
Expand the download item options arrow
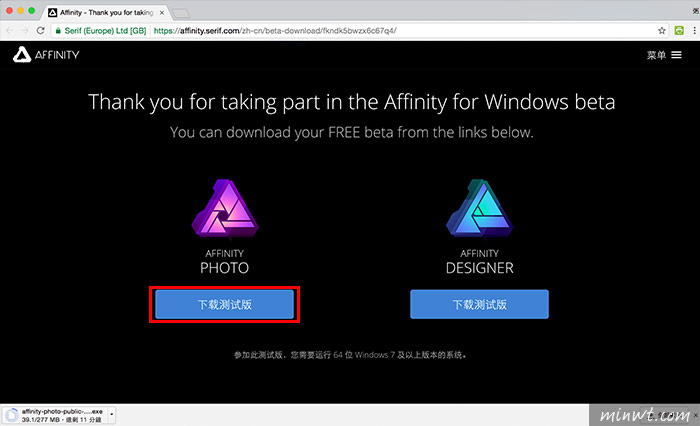point(111,415)
